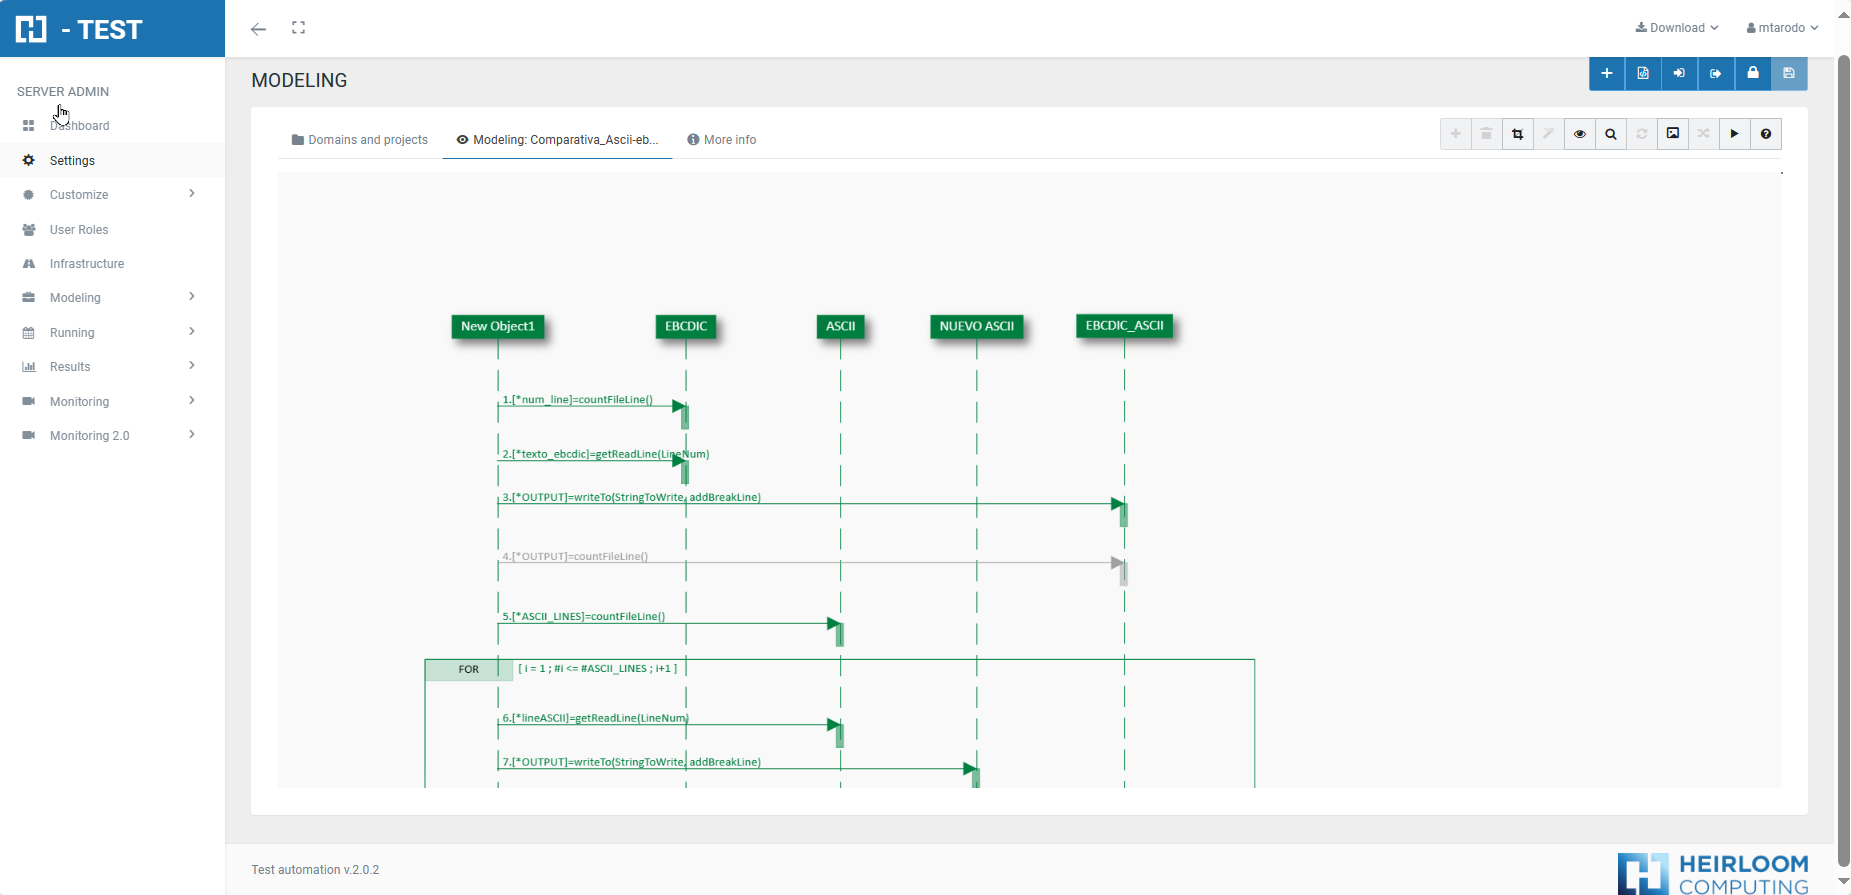The height and width of the screenshot is (895, 1851).
Task: Switch to Domains and projects tab
Action: pos(360,140)
